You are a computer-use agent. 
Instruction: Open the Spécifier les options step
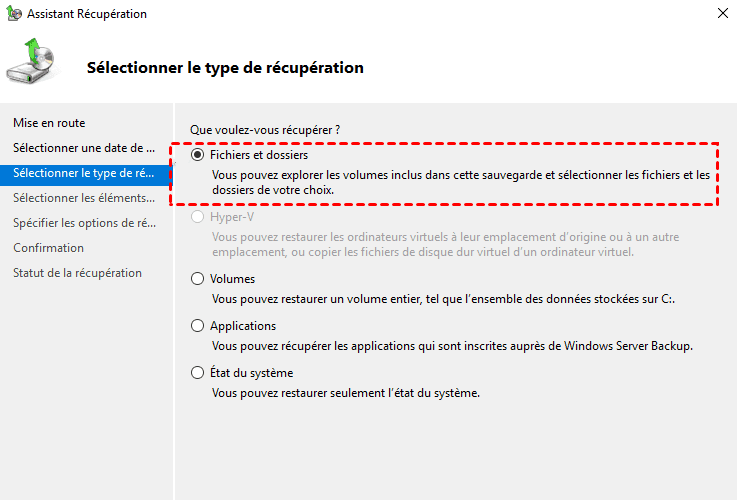pos(84,223)
